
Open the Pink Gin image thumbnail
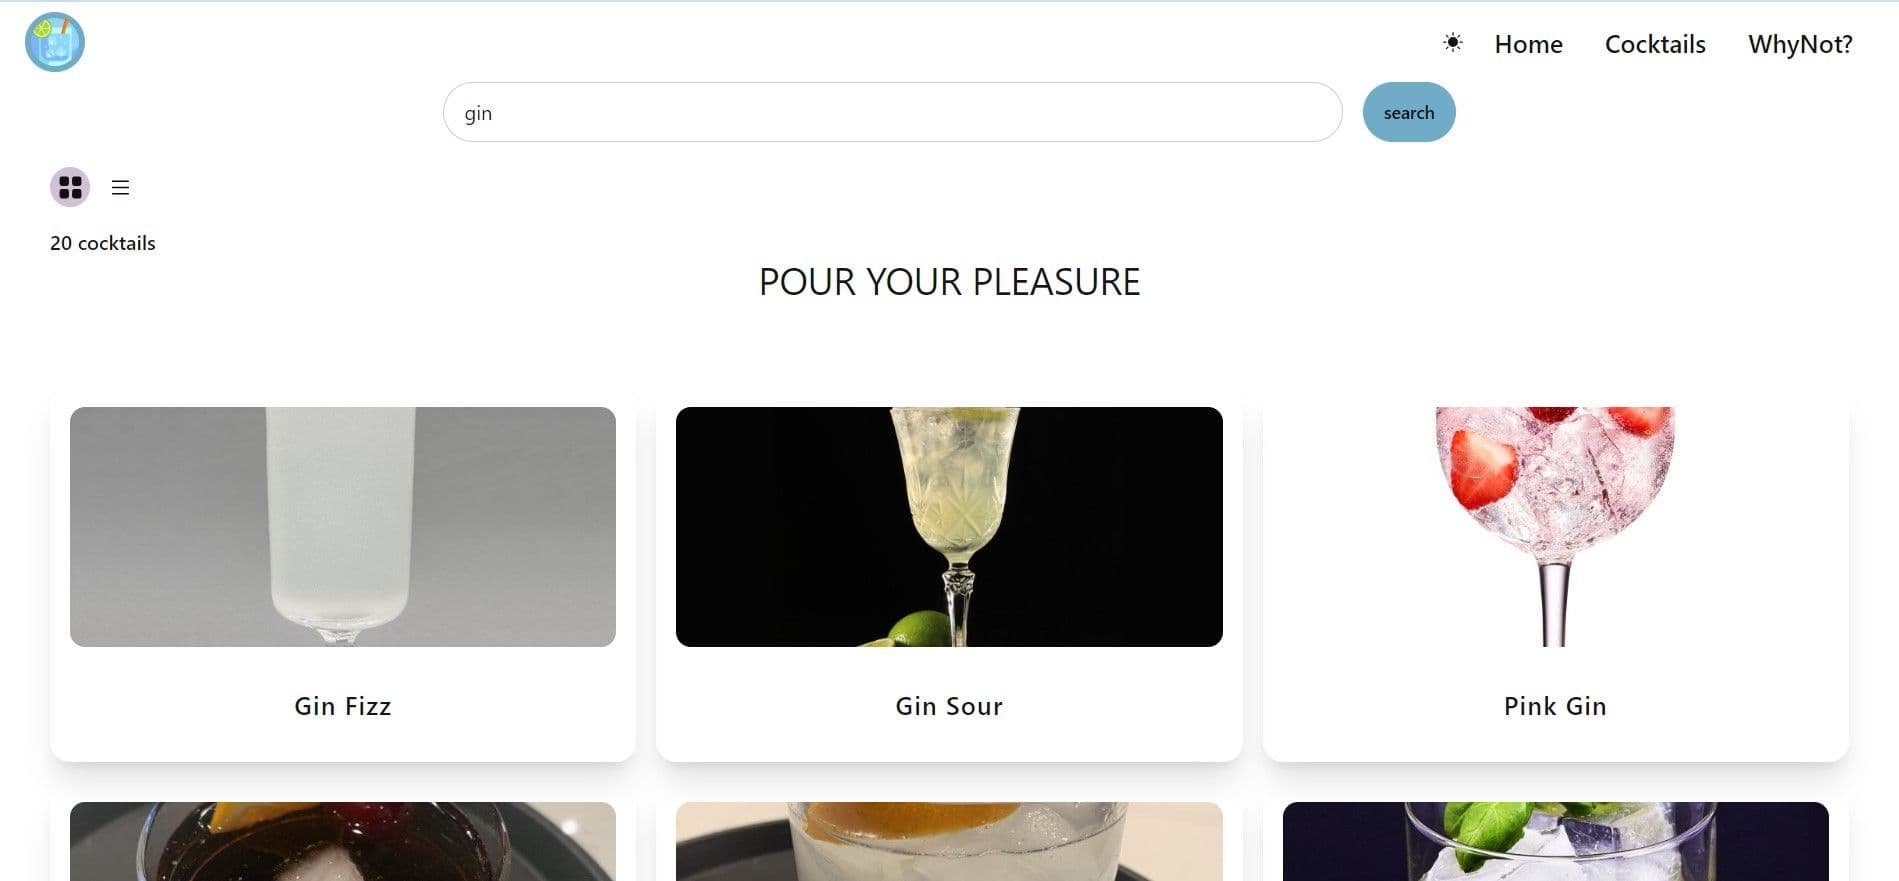[1555, 527]
